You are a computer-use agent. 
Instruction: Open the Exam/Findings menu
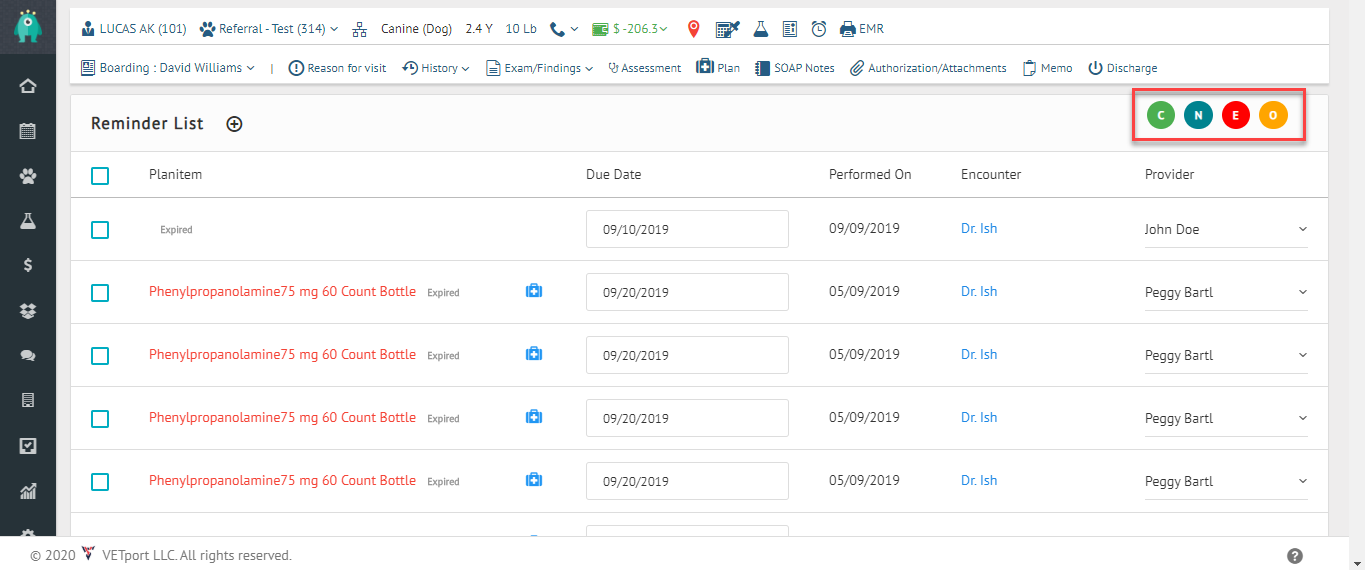point(540,68)
